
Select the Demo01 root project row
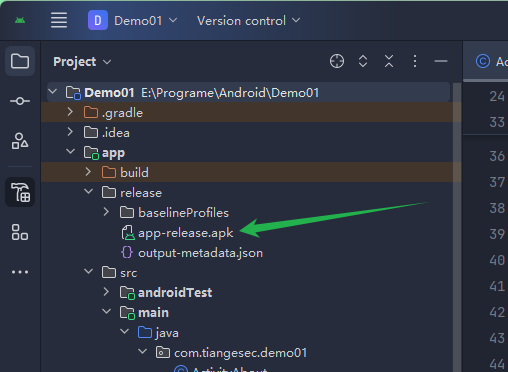pos(248,92)
